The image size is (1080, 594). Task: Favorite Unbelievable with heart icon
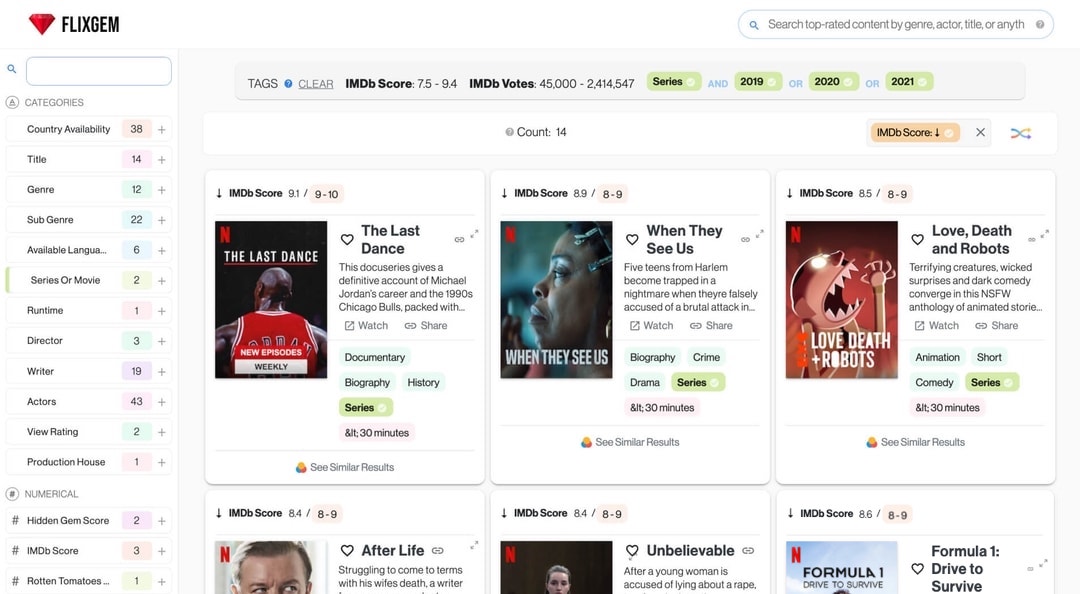pyautogui.click(x=632, y=551)
